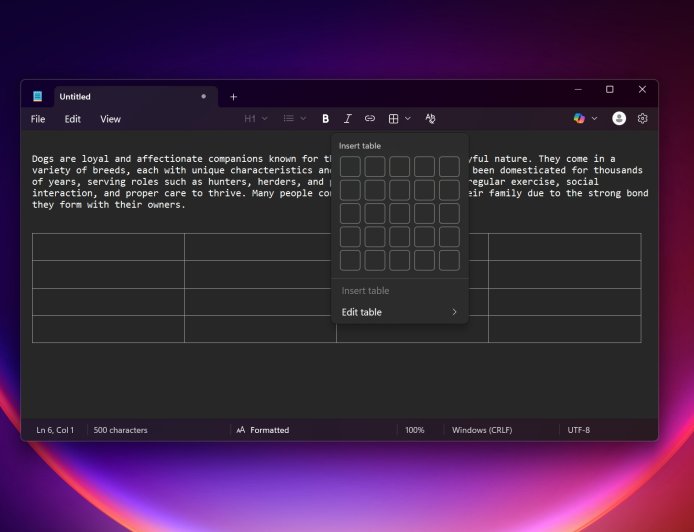Click the Notepad app icon in title bar
The image size is (694, 532).
[x=38, y=96]
